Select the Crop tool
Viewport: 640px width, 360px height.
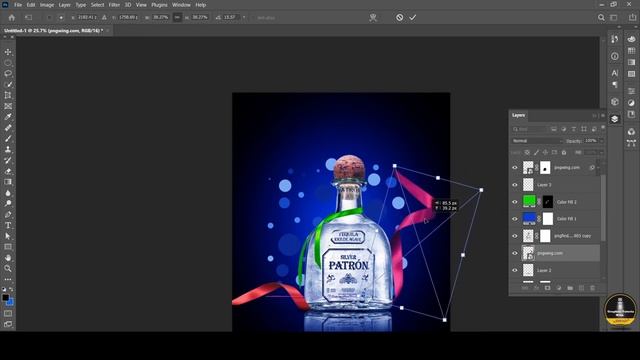pyautogui.click(x=8, y=95)
